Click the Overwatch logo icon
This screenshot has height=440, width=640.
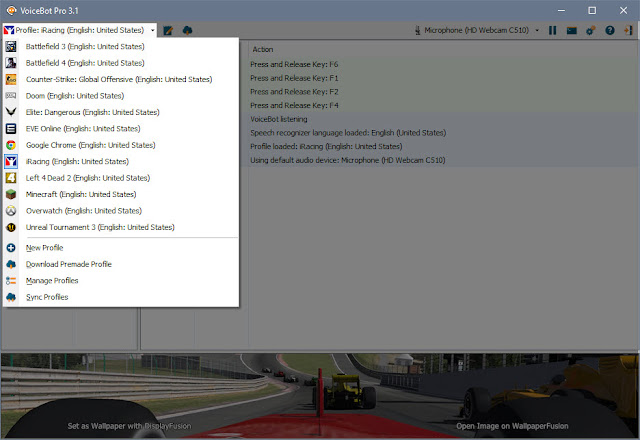(x=11, y=211)
